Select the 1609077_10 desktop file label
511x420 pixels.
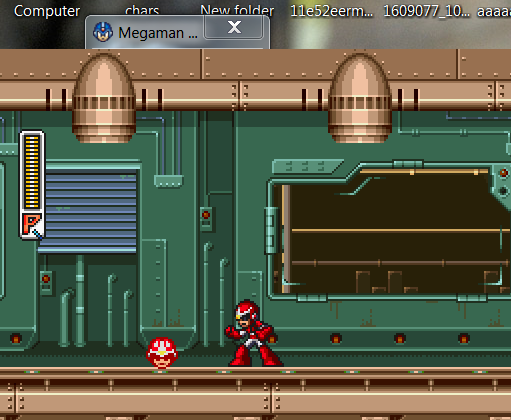[x=426, y=11]
